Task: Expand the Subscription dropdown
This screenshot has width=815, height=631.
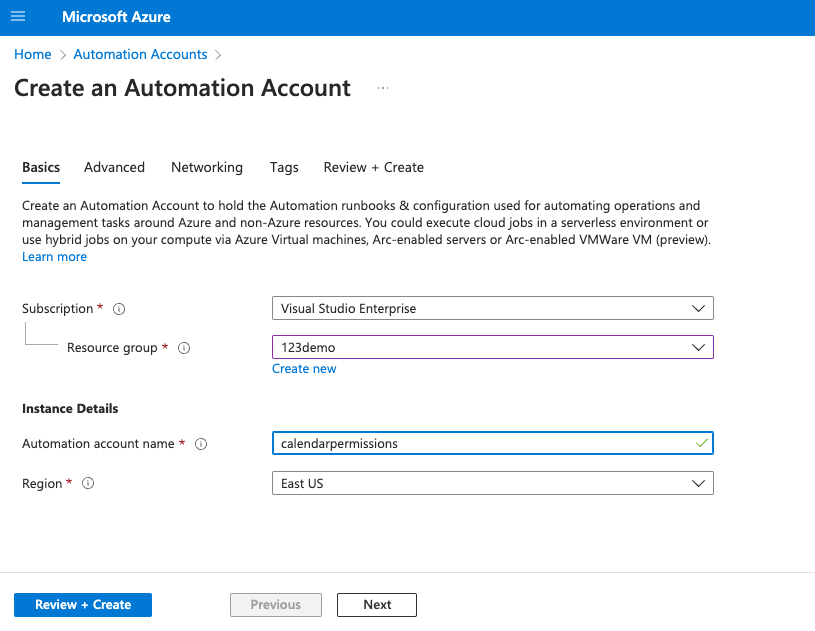Action: 492,309
